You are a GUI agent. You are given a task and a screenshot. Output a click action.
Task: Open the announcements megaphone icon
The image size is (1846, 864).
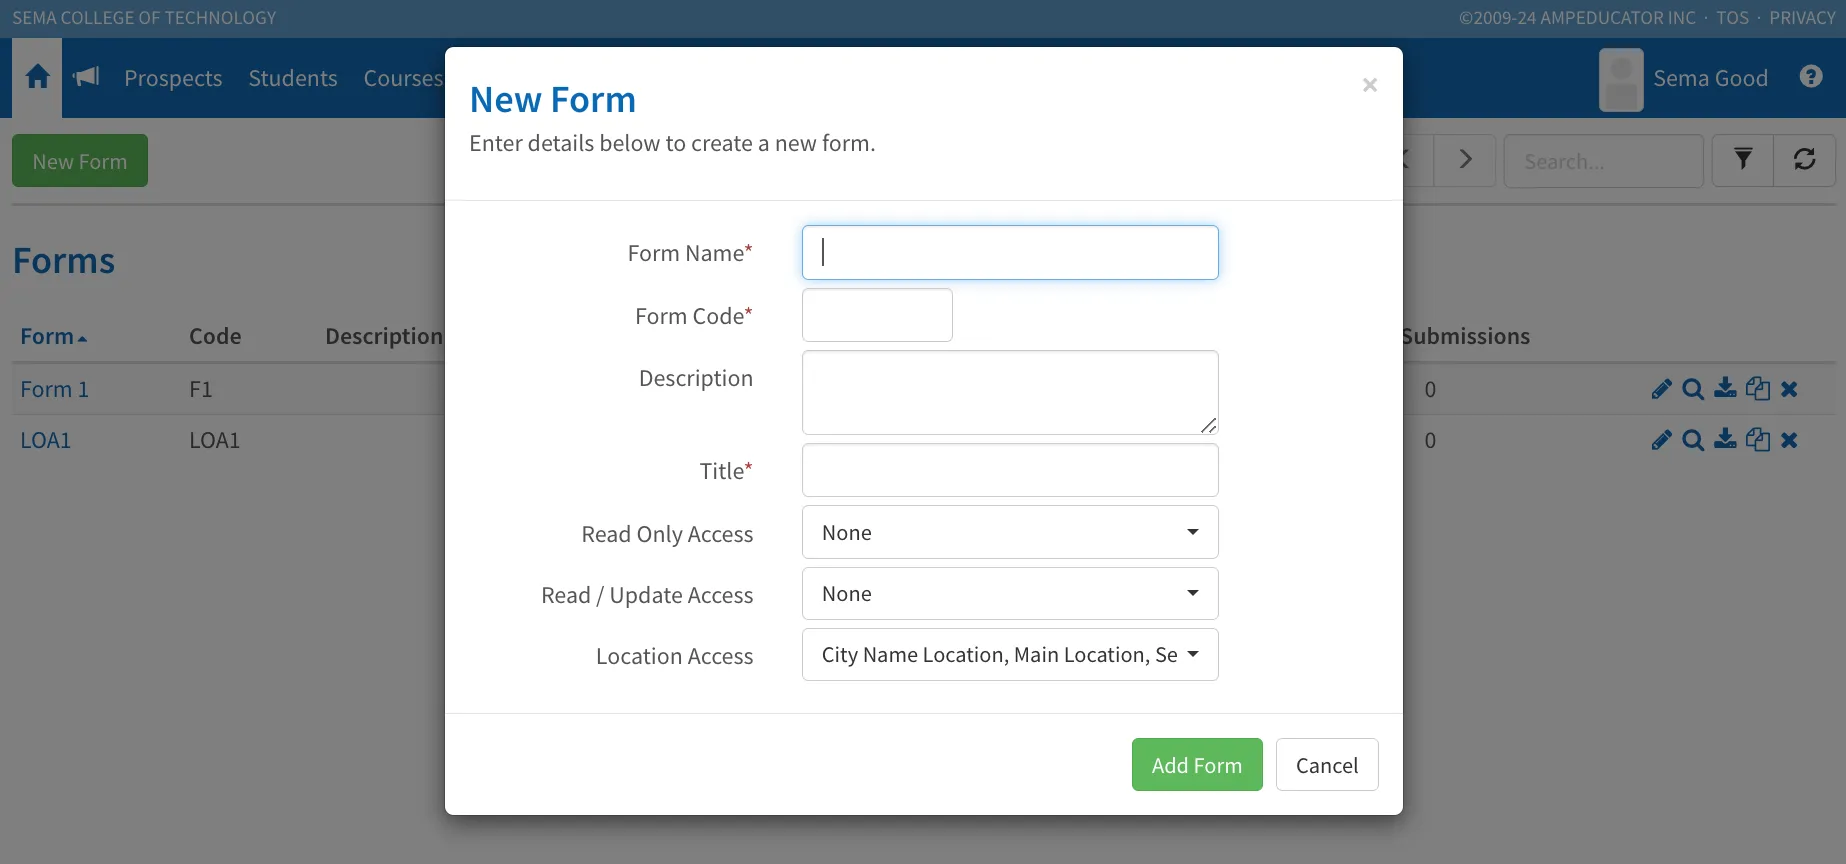point(86,77)
